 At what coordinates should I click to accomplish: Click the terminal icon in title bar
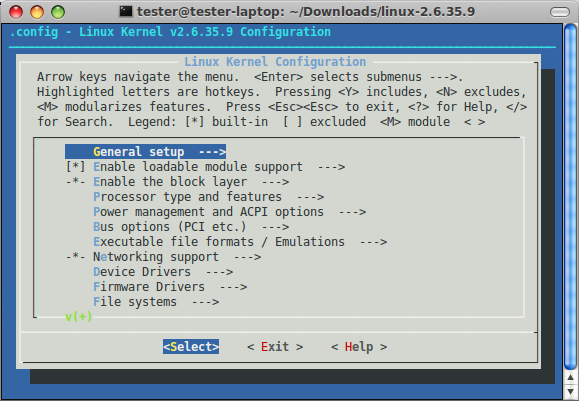[x=126, y=12]
